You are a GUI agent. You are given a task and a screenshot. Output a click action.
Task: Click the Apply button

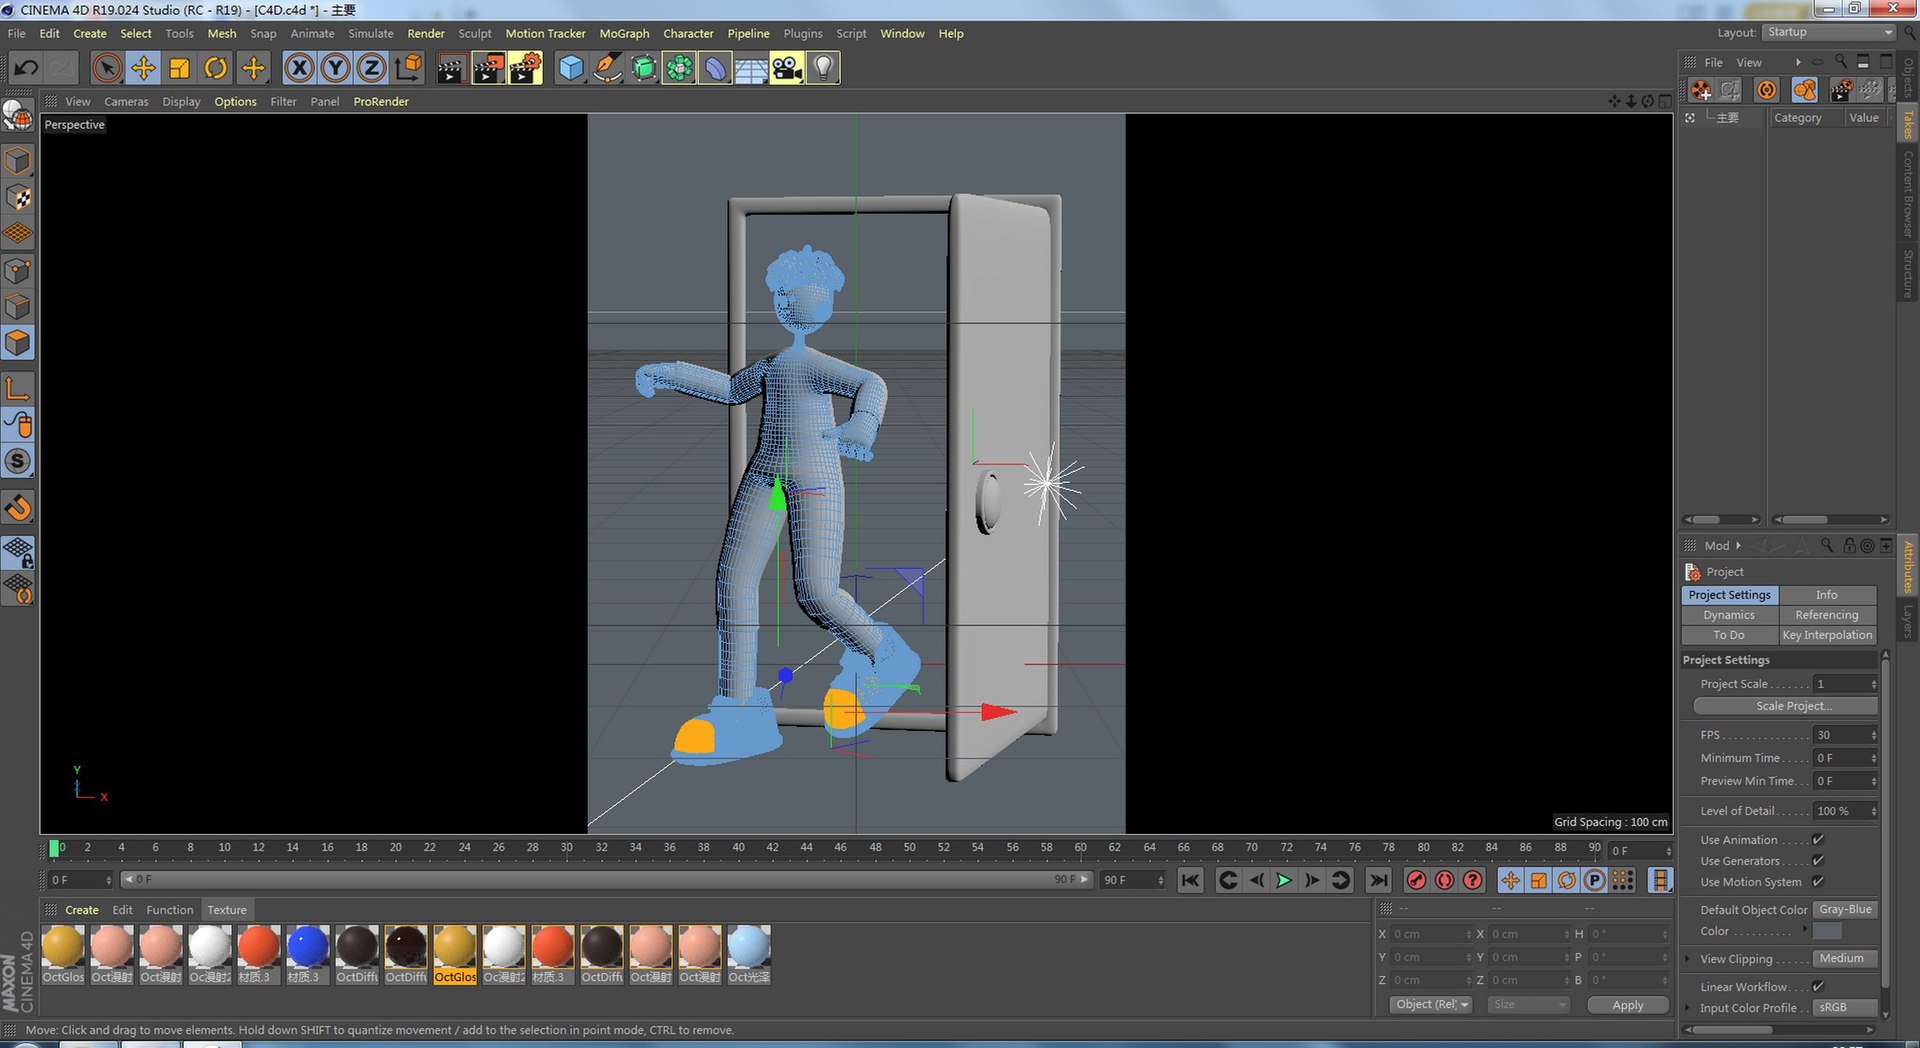[1628, 1005]
